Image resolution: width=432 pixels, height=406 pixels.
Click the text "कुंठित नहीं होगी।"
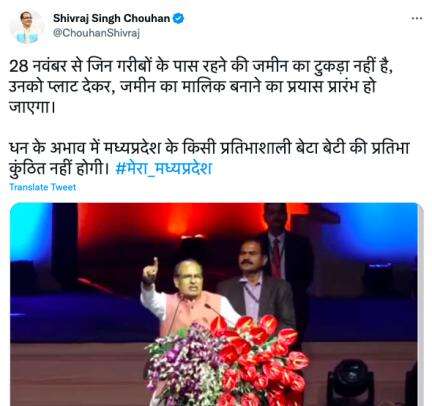(x=59, y=168)
